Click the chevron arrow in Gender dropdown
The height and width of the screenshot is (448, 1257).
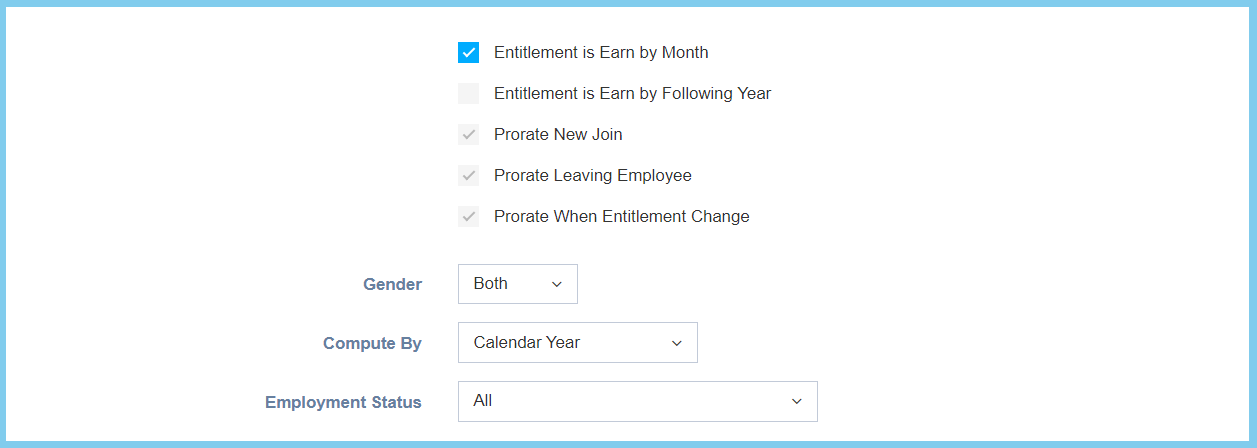click(557, 285)
